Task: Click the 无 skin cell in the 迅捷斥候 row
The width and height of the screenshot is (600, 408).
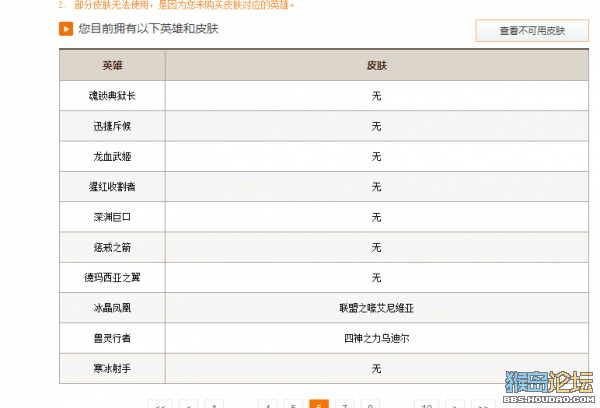Action: tap(377, 126)
